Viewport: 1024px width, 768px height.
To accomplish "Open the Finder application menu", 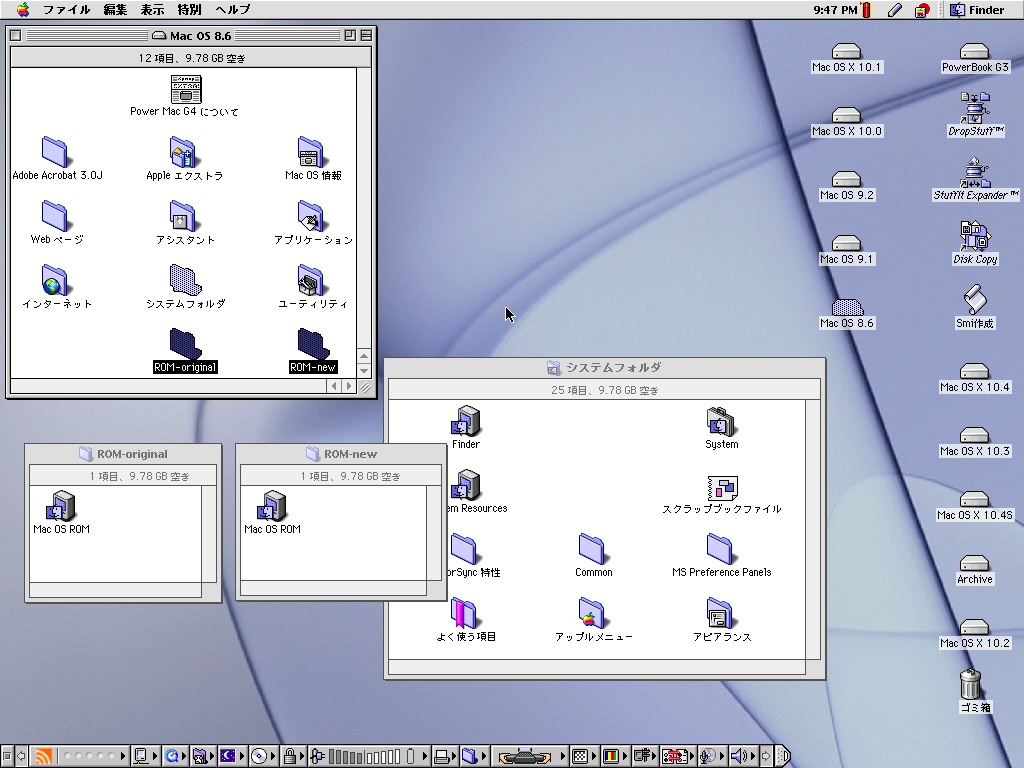I will click(977, 9).
